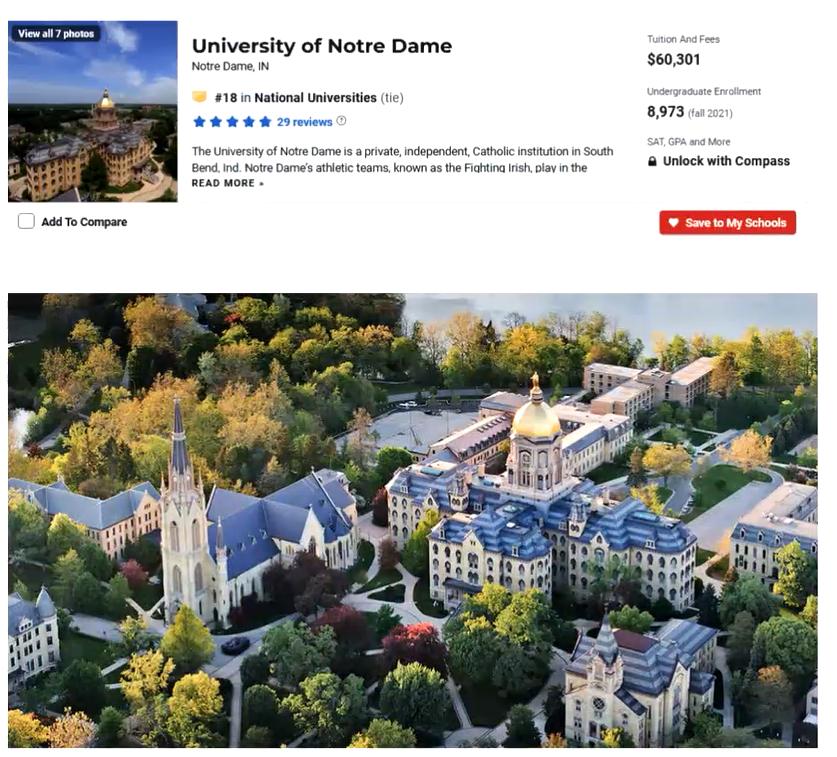Check the Add To Compare checkbox
This screenshot has height=757, width=837.
pyautogui.click(x=26, y=222)
